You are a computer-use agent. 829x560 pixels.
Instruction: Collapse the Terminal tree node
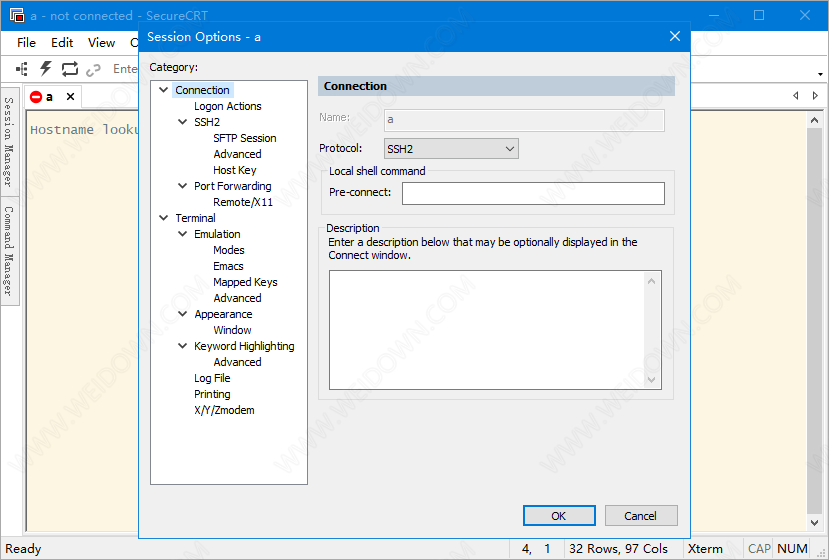164,218
